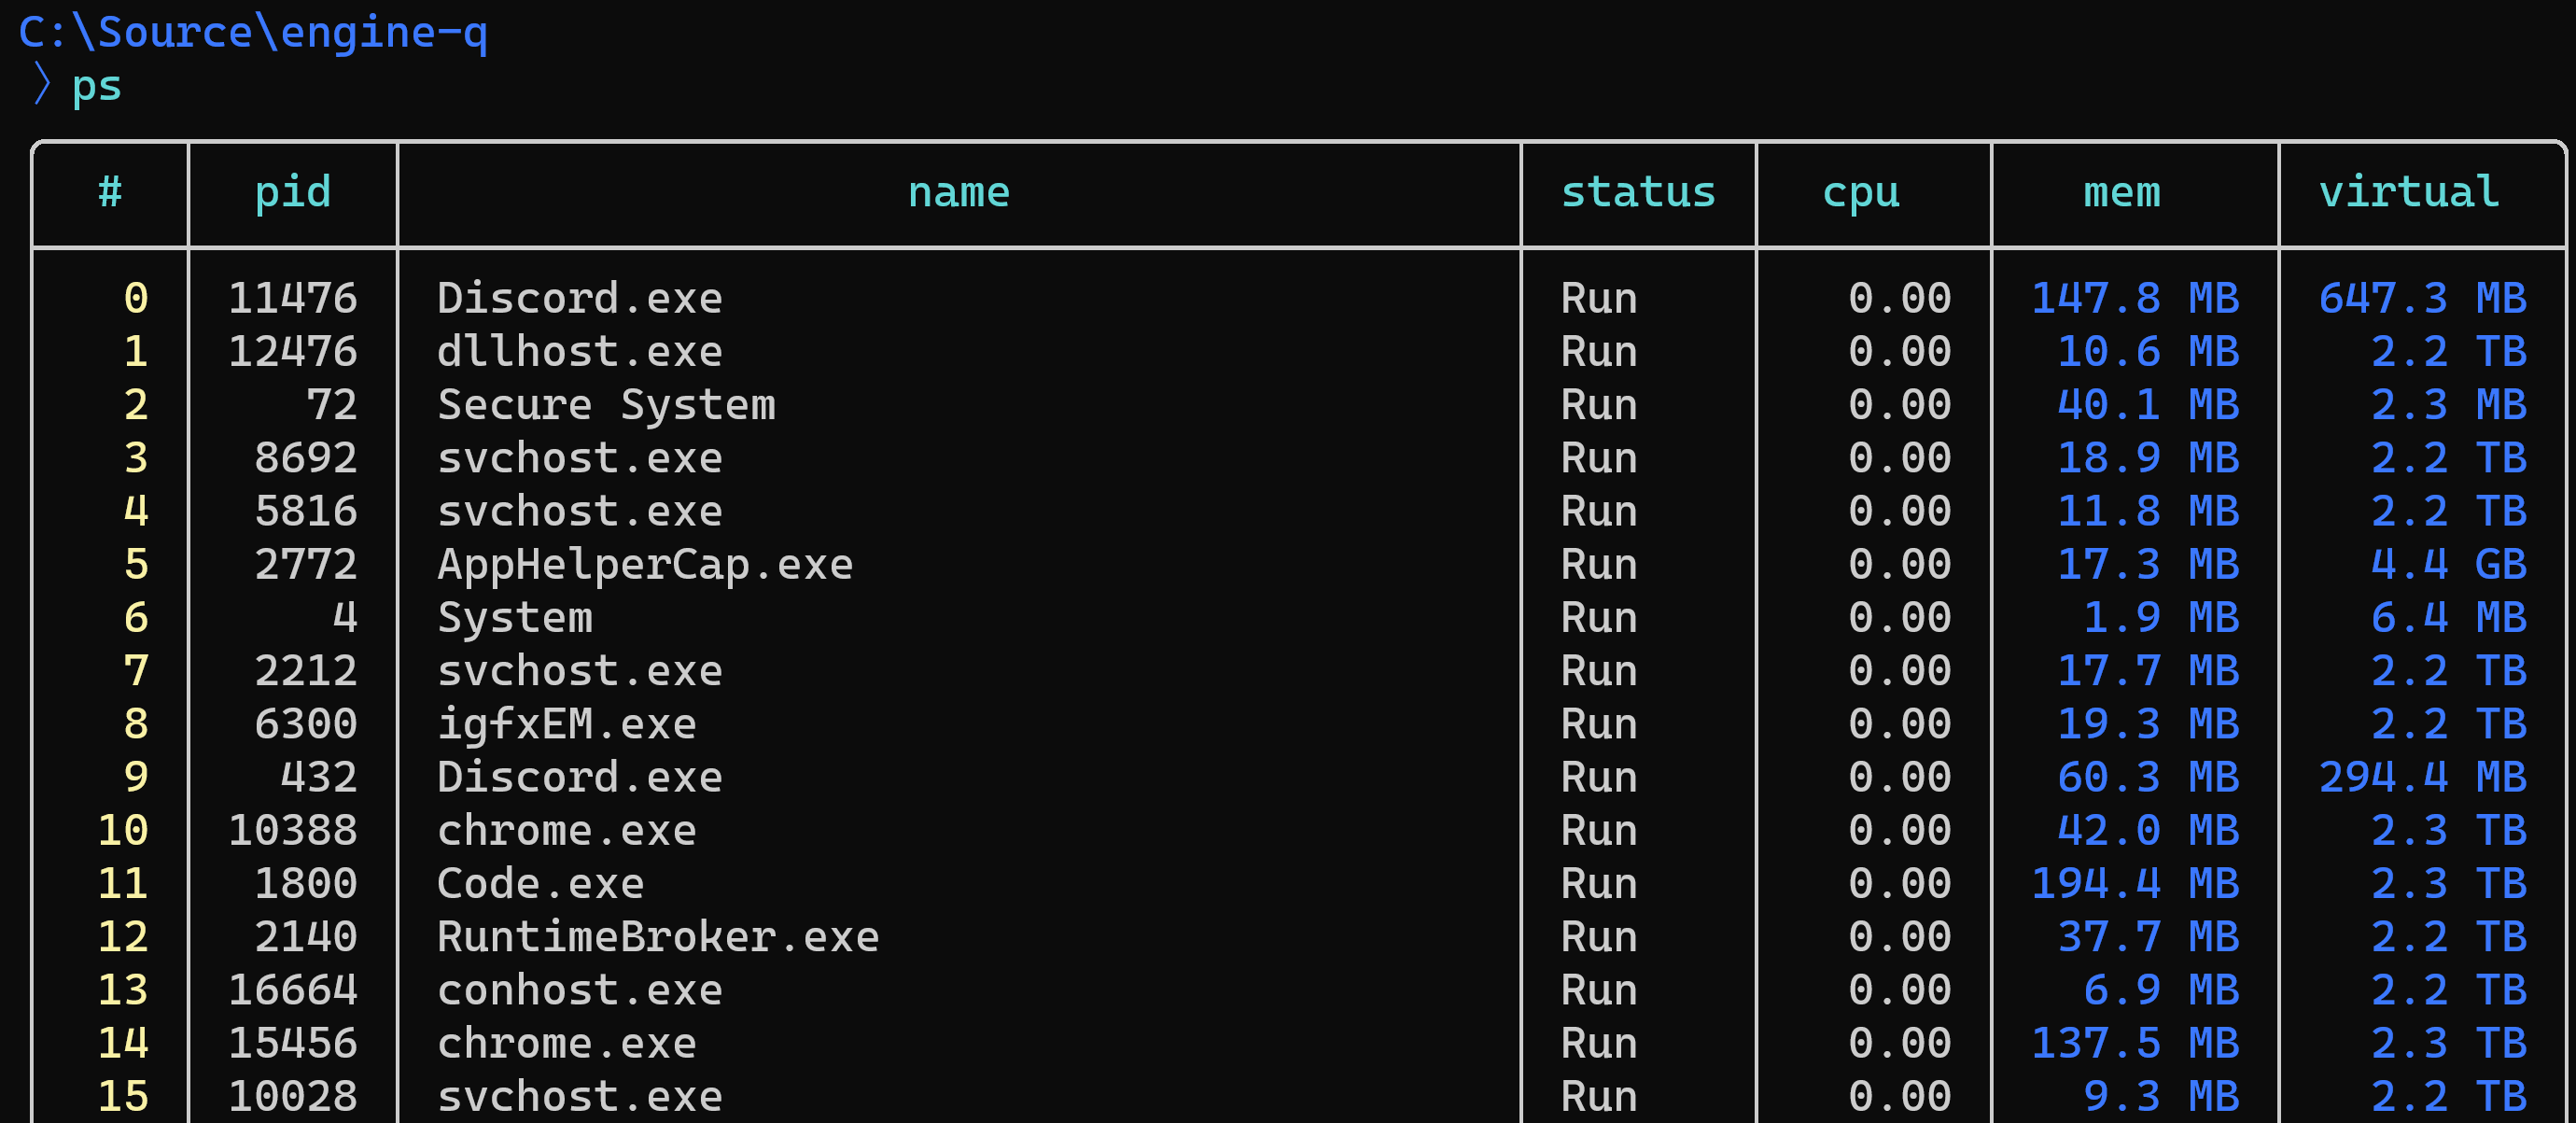Select the C:\Source\engine-q path text

253,31
